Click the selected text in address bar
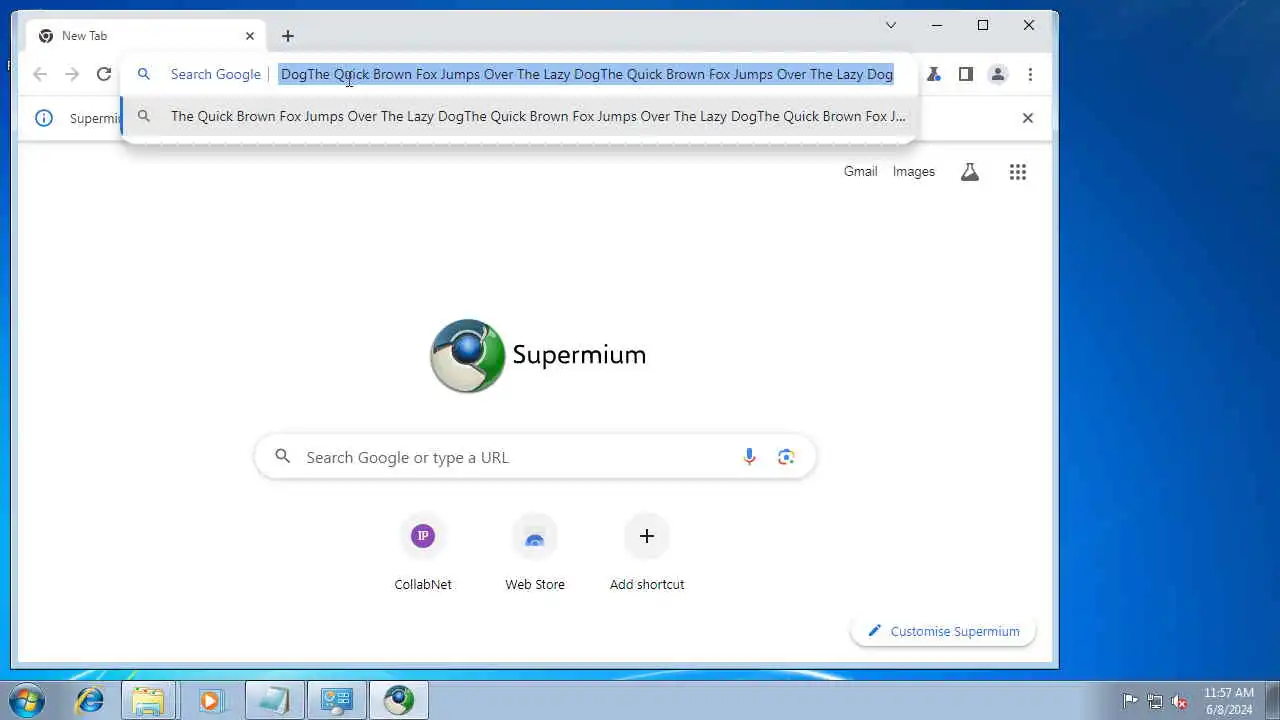 tap(587, 74)
